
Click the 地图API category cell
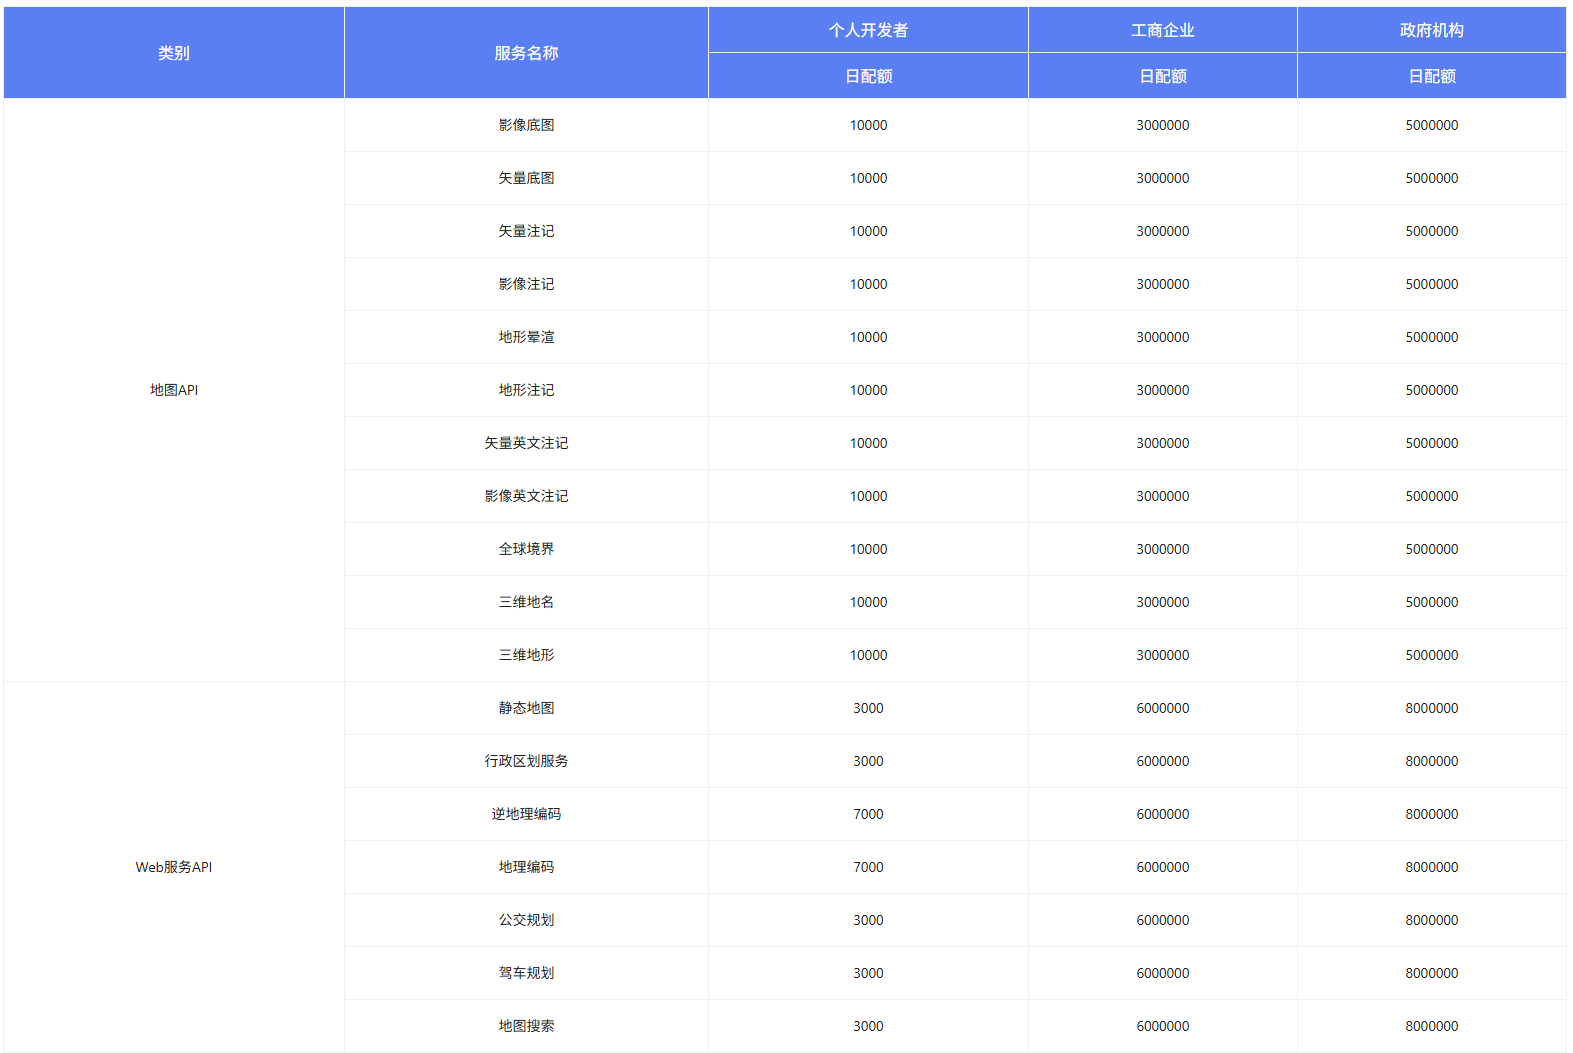(174, 390)
